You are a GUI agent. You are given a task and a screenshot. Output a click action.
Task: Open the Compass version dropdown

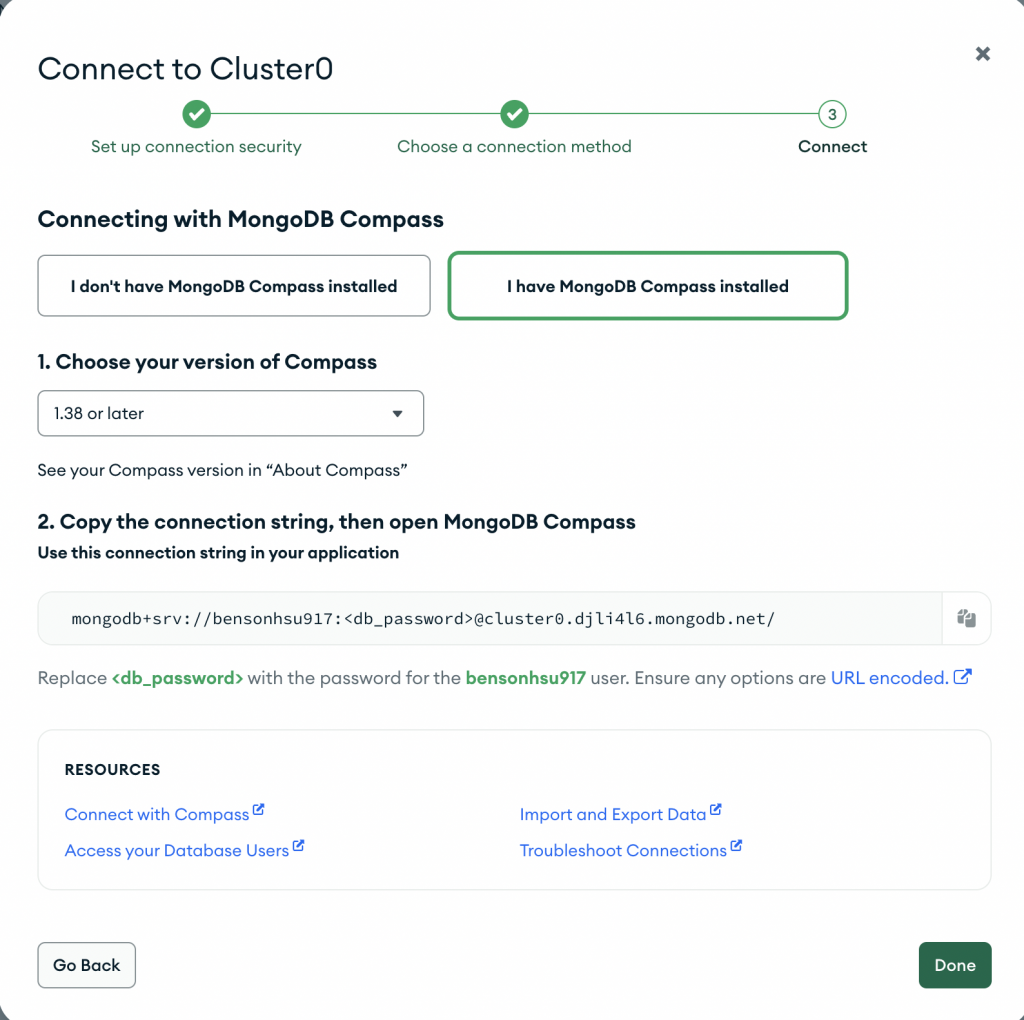231,413
